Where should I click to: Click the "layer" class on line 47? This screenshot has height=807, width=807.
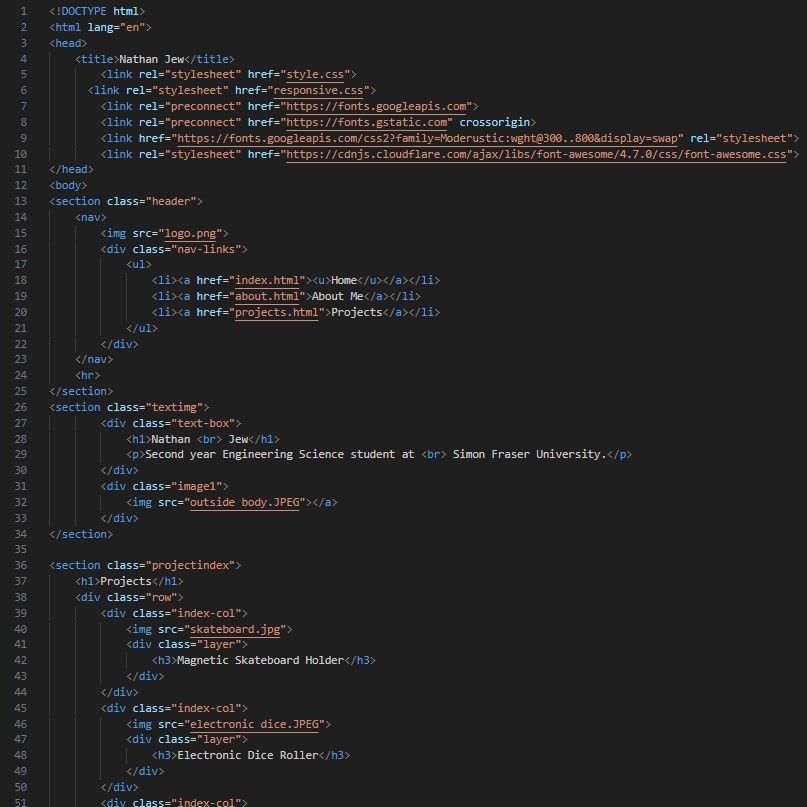click(x=219, y=739)
